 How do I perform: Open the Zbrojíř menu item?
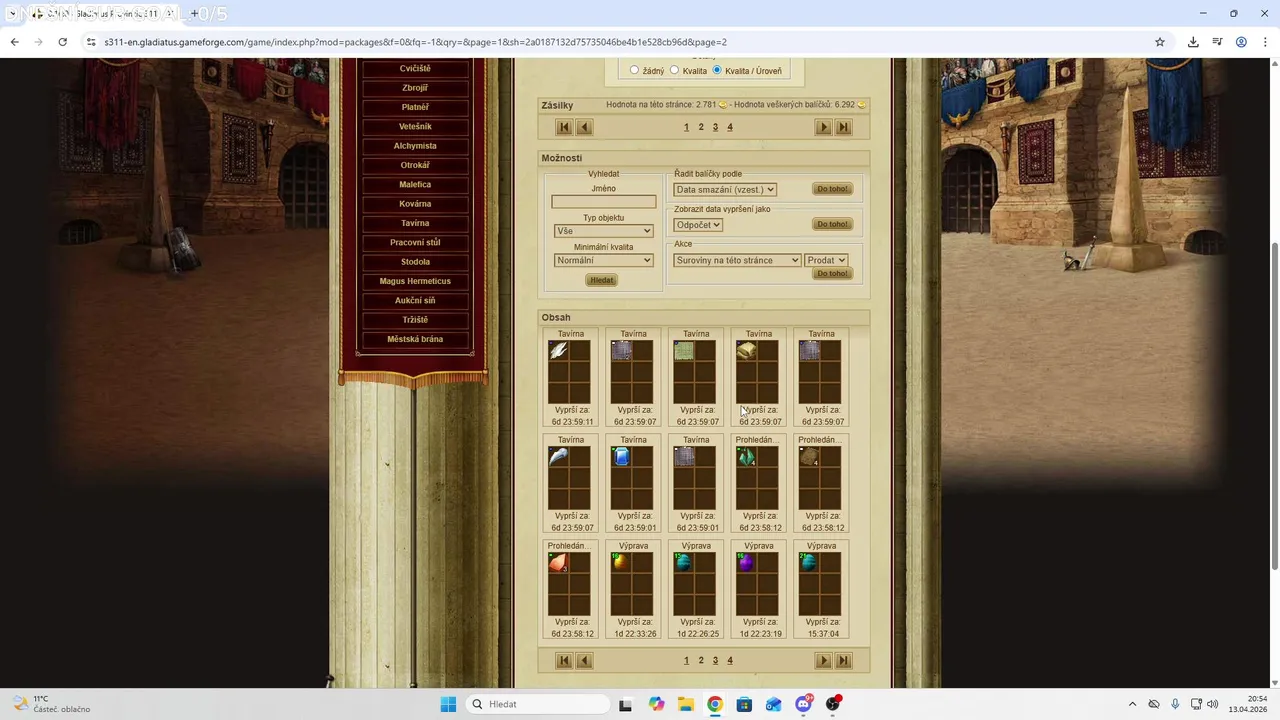point(415,88)
